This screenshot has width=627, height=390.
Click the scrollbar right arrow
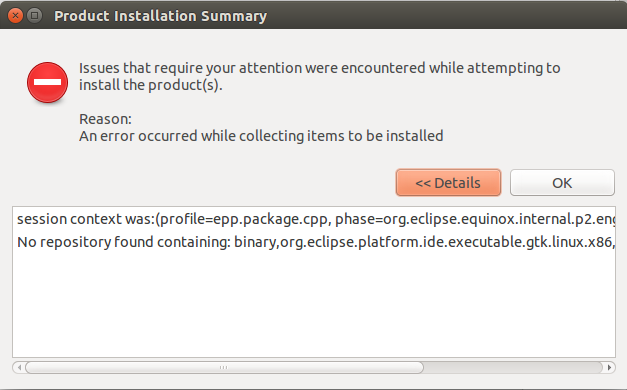tap(609, 367)
